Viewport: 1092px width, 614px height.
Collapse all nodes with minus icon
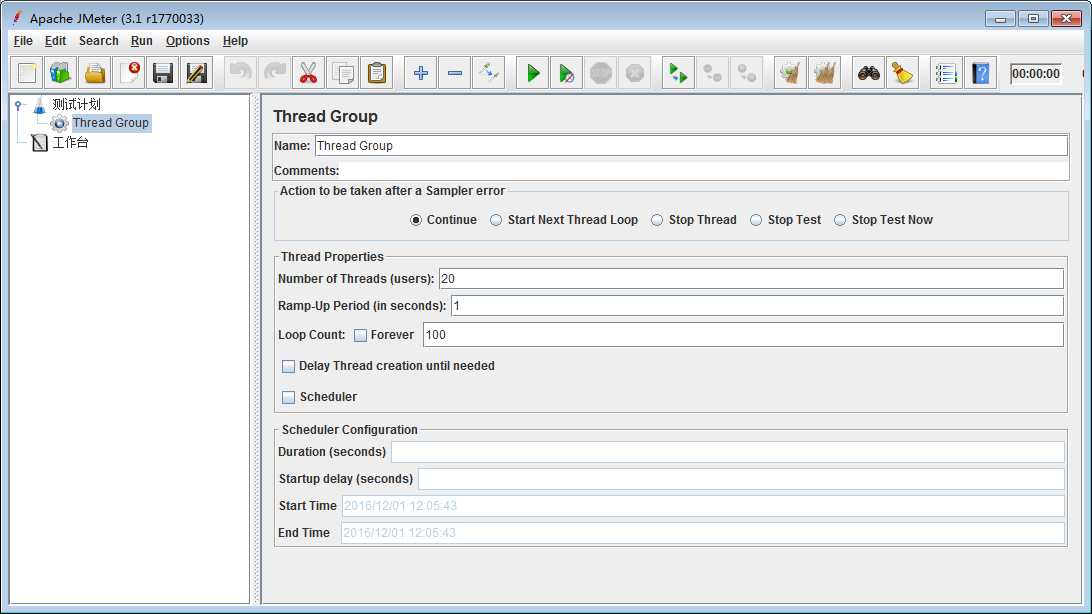[x=455, y=73]
